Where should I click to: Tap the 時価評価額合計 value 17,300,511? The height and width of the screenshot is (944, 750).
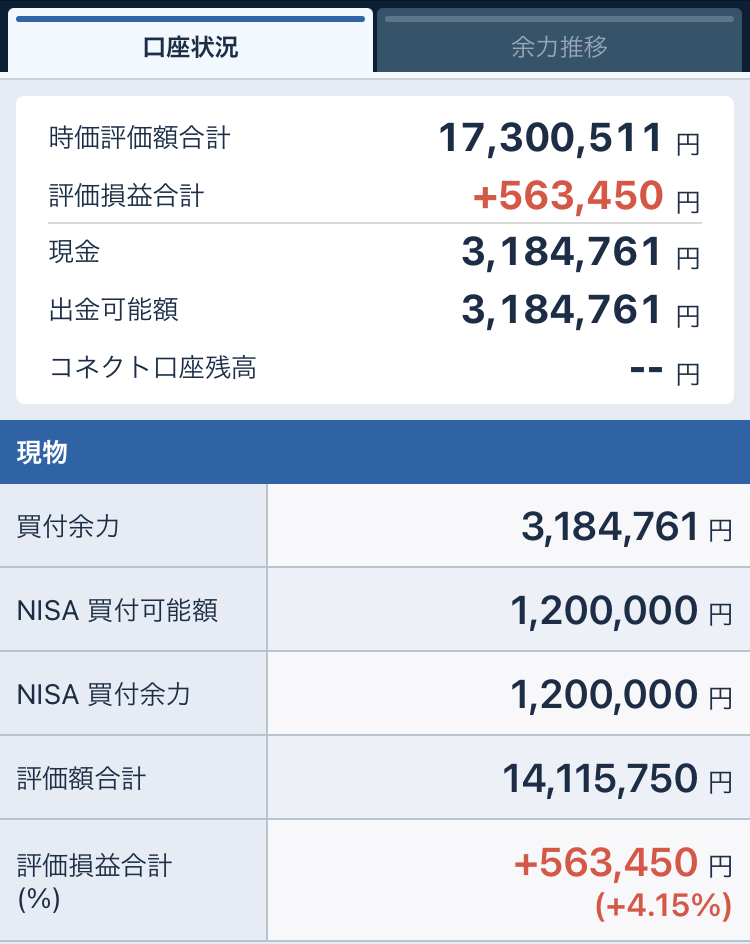point(551,138)
